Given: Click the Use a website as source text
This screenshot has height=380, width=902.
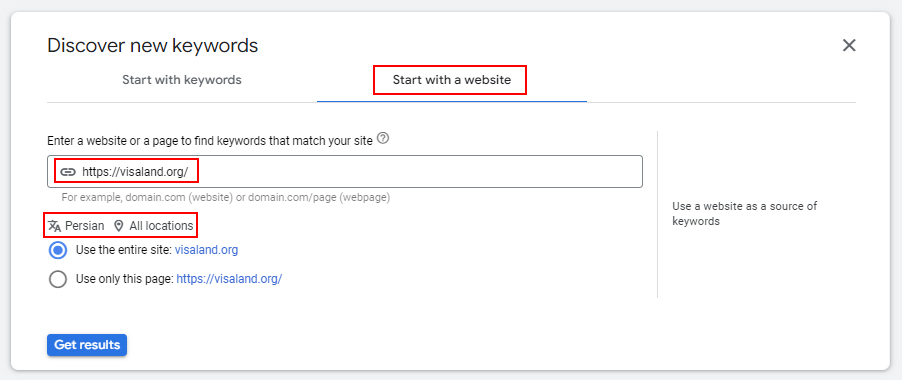Looking at the screenshot, I should pos(744,213).
